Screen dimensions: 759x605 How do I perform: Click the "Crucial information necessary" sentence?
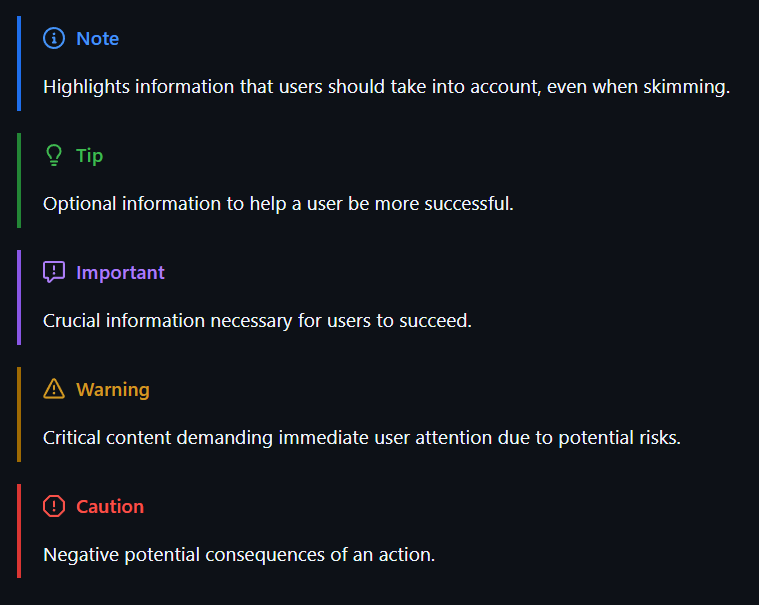(x=257, y=321)
